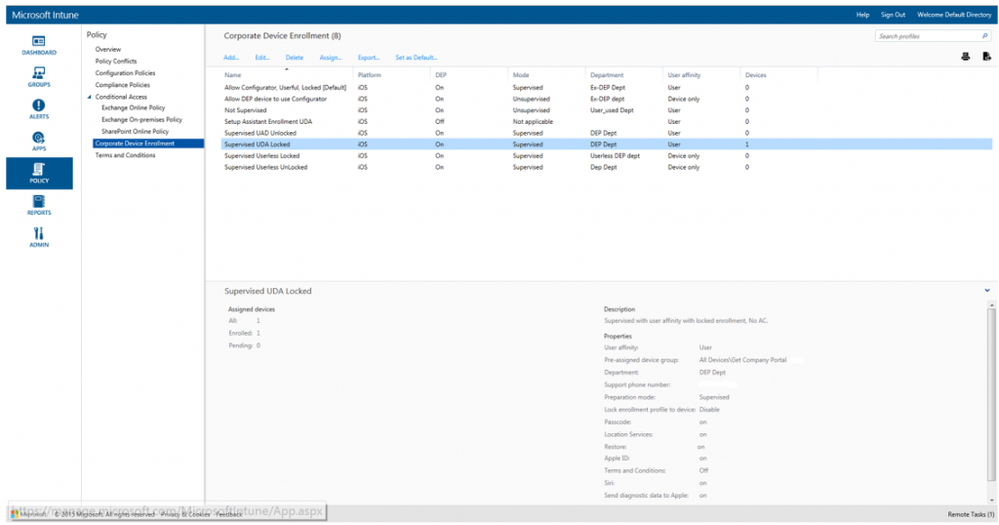
Task: Sort by the Devices column header
Action: pos(756,75)
